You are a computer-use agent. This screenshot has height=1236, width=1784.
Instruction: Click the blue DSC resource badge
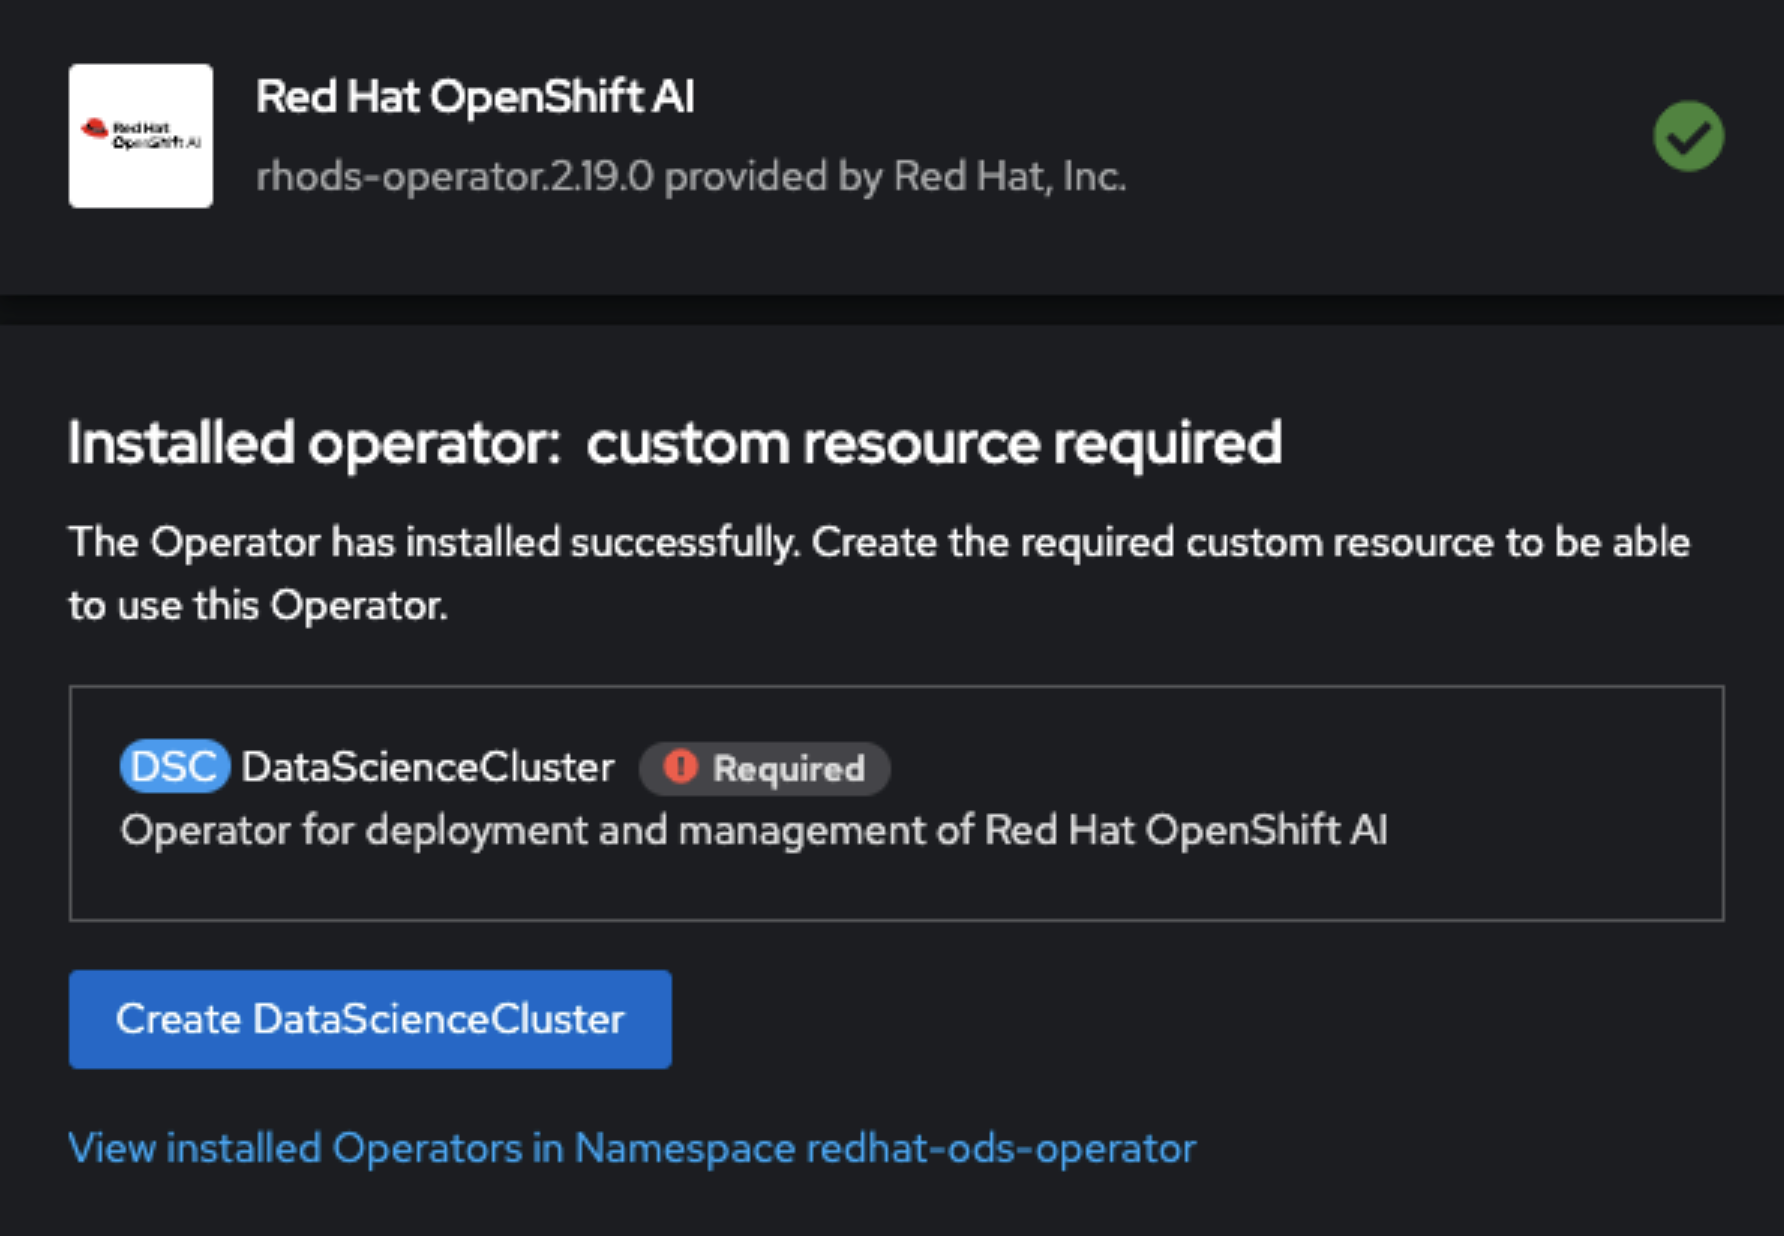tap(174, 767)
